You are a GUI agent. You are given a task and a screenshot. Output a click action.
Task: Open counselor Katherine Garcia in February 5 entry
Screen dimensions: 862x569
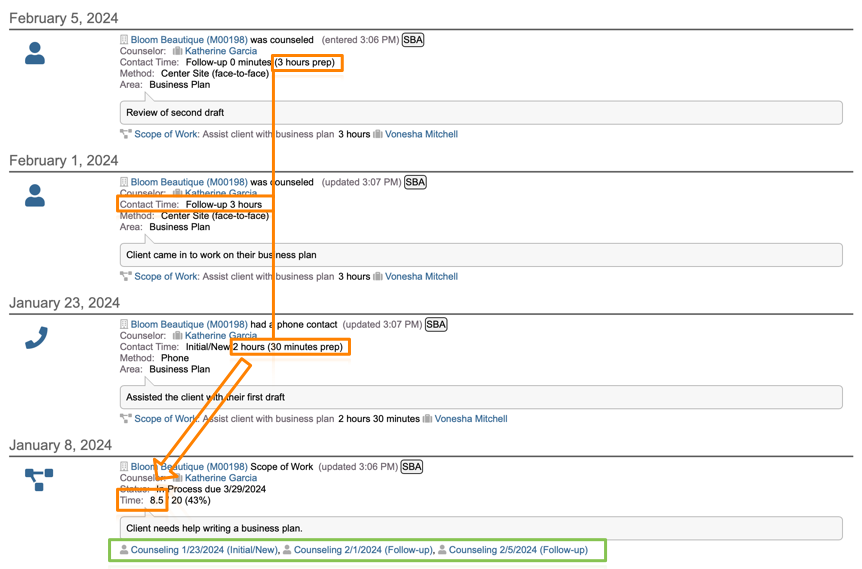pyautogui.click(x=220, y=51)
